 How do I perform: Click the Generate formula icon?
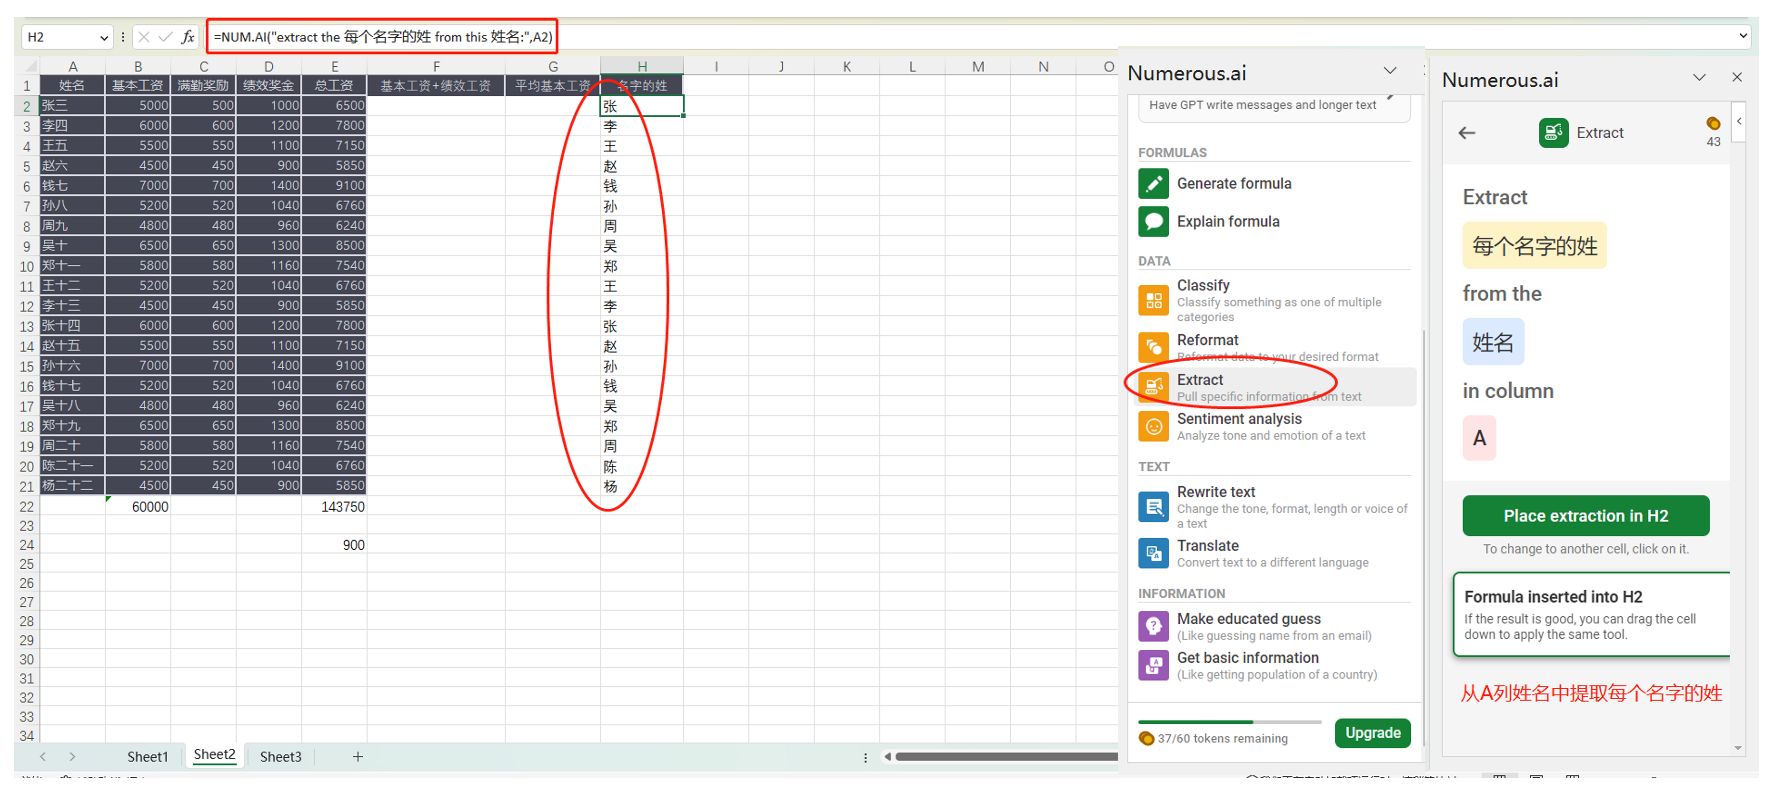tap(1153, 184)
